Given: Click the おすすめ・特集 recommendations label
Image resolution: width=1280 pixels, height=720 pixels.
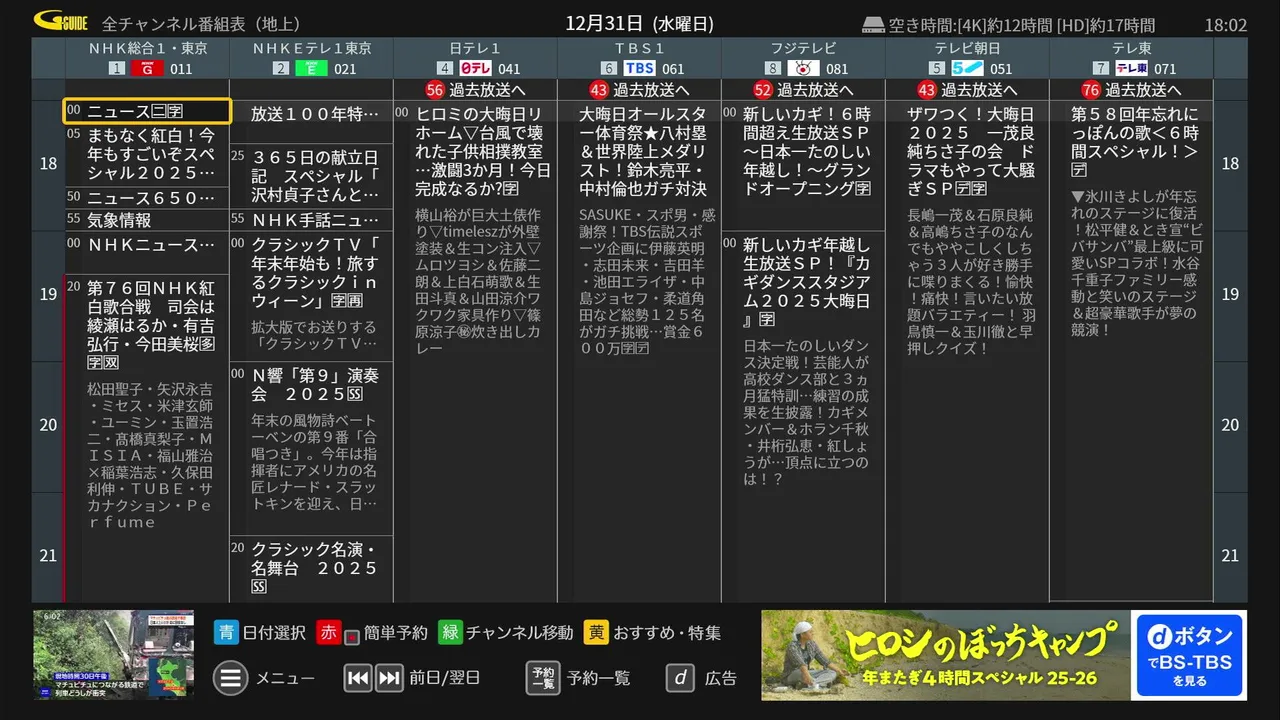Looking at the screenshot, I should coord(667,632).
